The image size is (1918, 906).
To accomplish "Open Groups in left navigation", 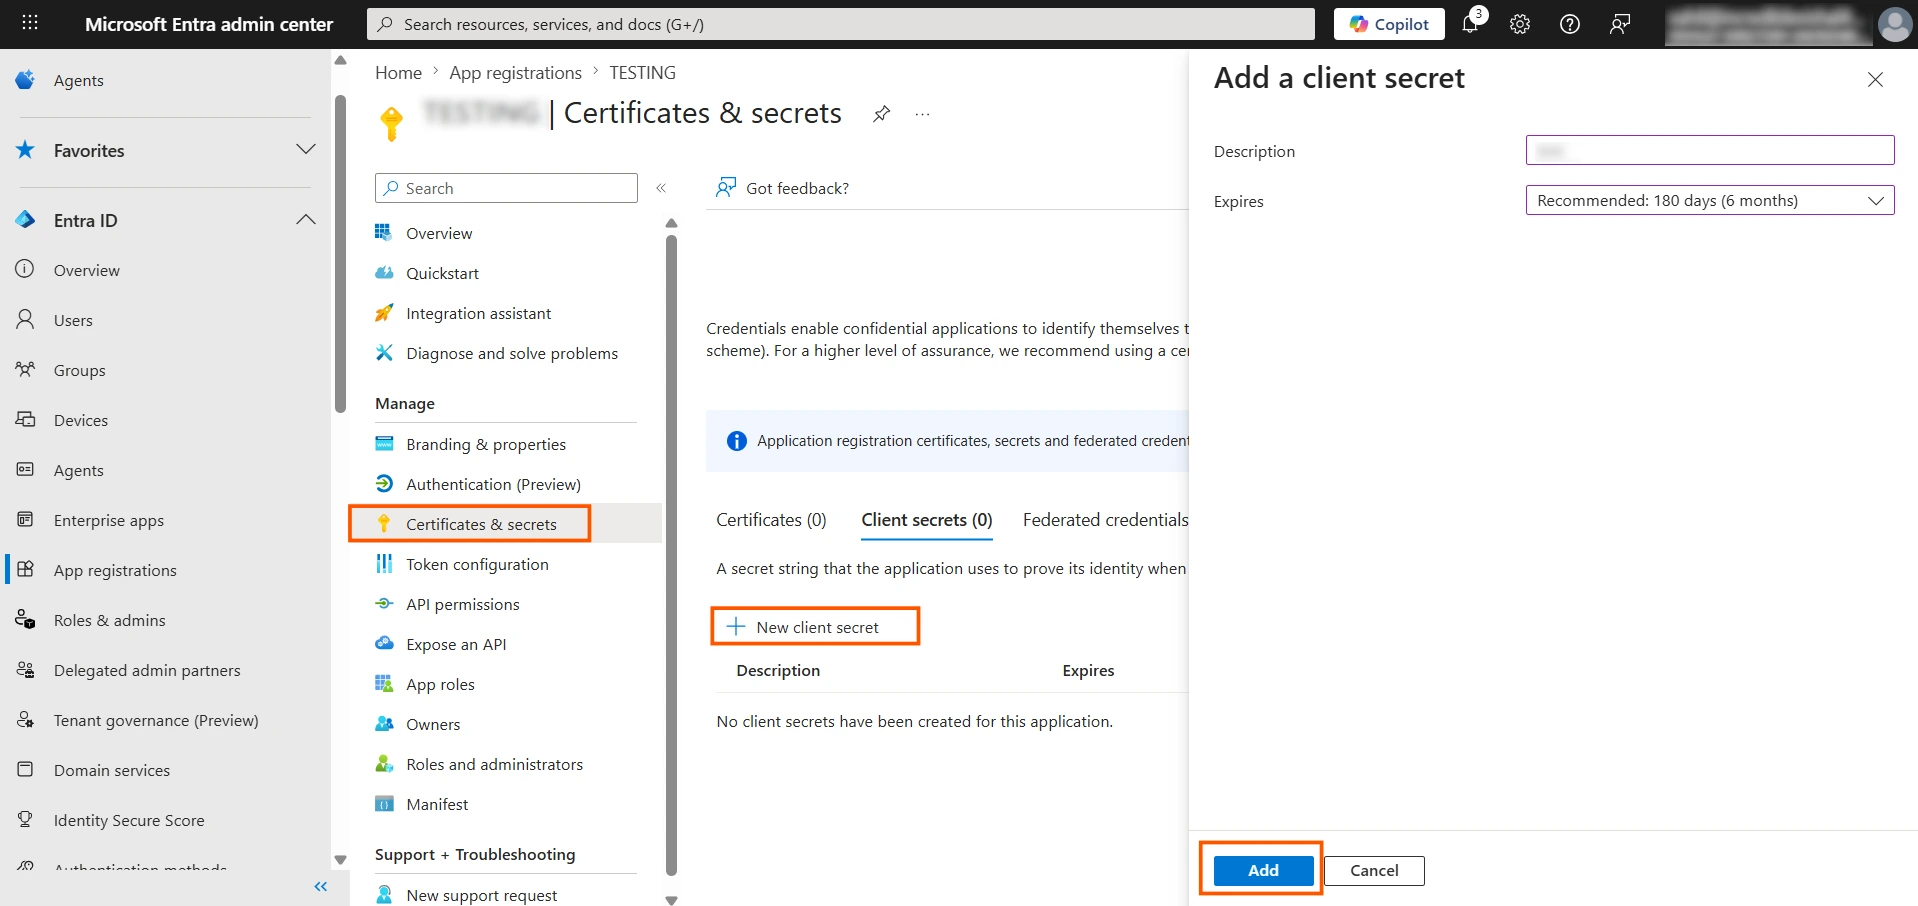I will [x=79, y=370].
